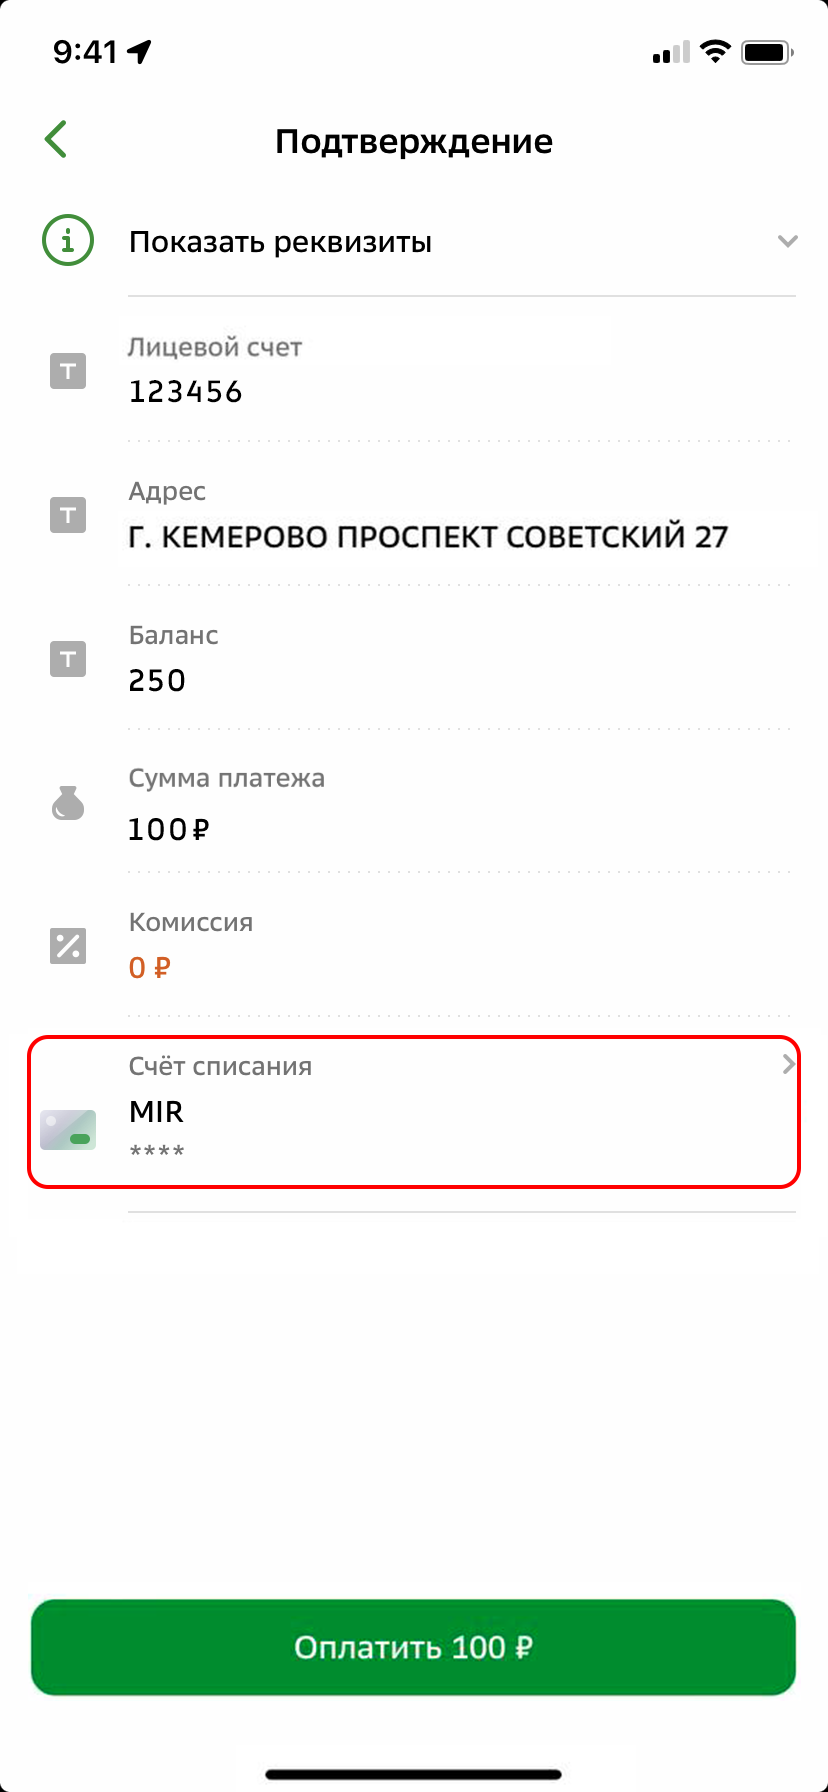828x1792 pixels.
Task: Tap the Wi-Fi icon in status bar
Action: click(x=715, y=52)
